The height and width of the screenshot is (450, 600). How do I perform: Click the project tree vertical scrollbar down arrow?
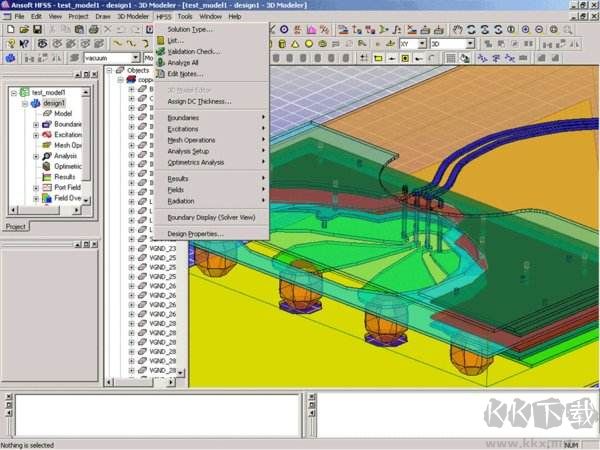click(86, 200)
